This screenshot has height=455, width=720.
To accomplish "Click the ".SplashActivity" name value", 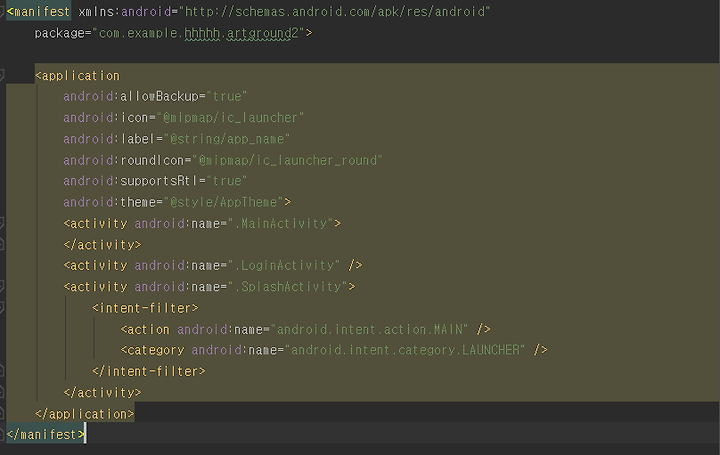I will pos(287,287).
